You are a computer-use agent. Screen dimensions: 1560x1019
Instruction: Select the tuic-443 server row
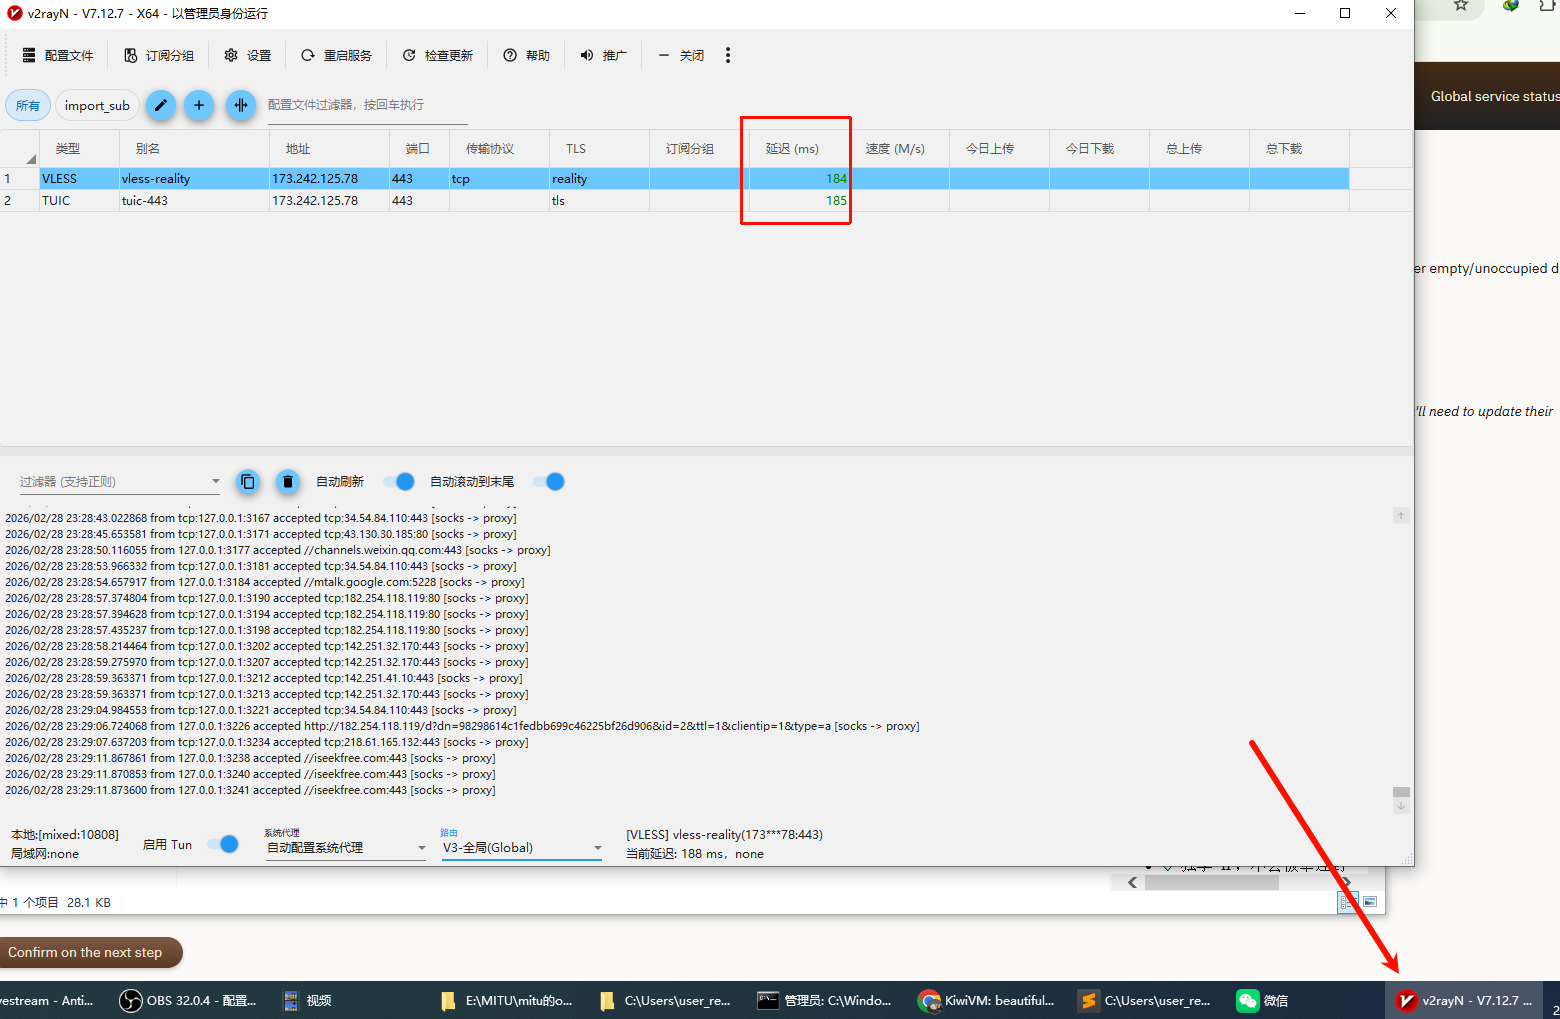click(145, 201)
